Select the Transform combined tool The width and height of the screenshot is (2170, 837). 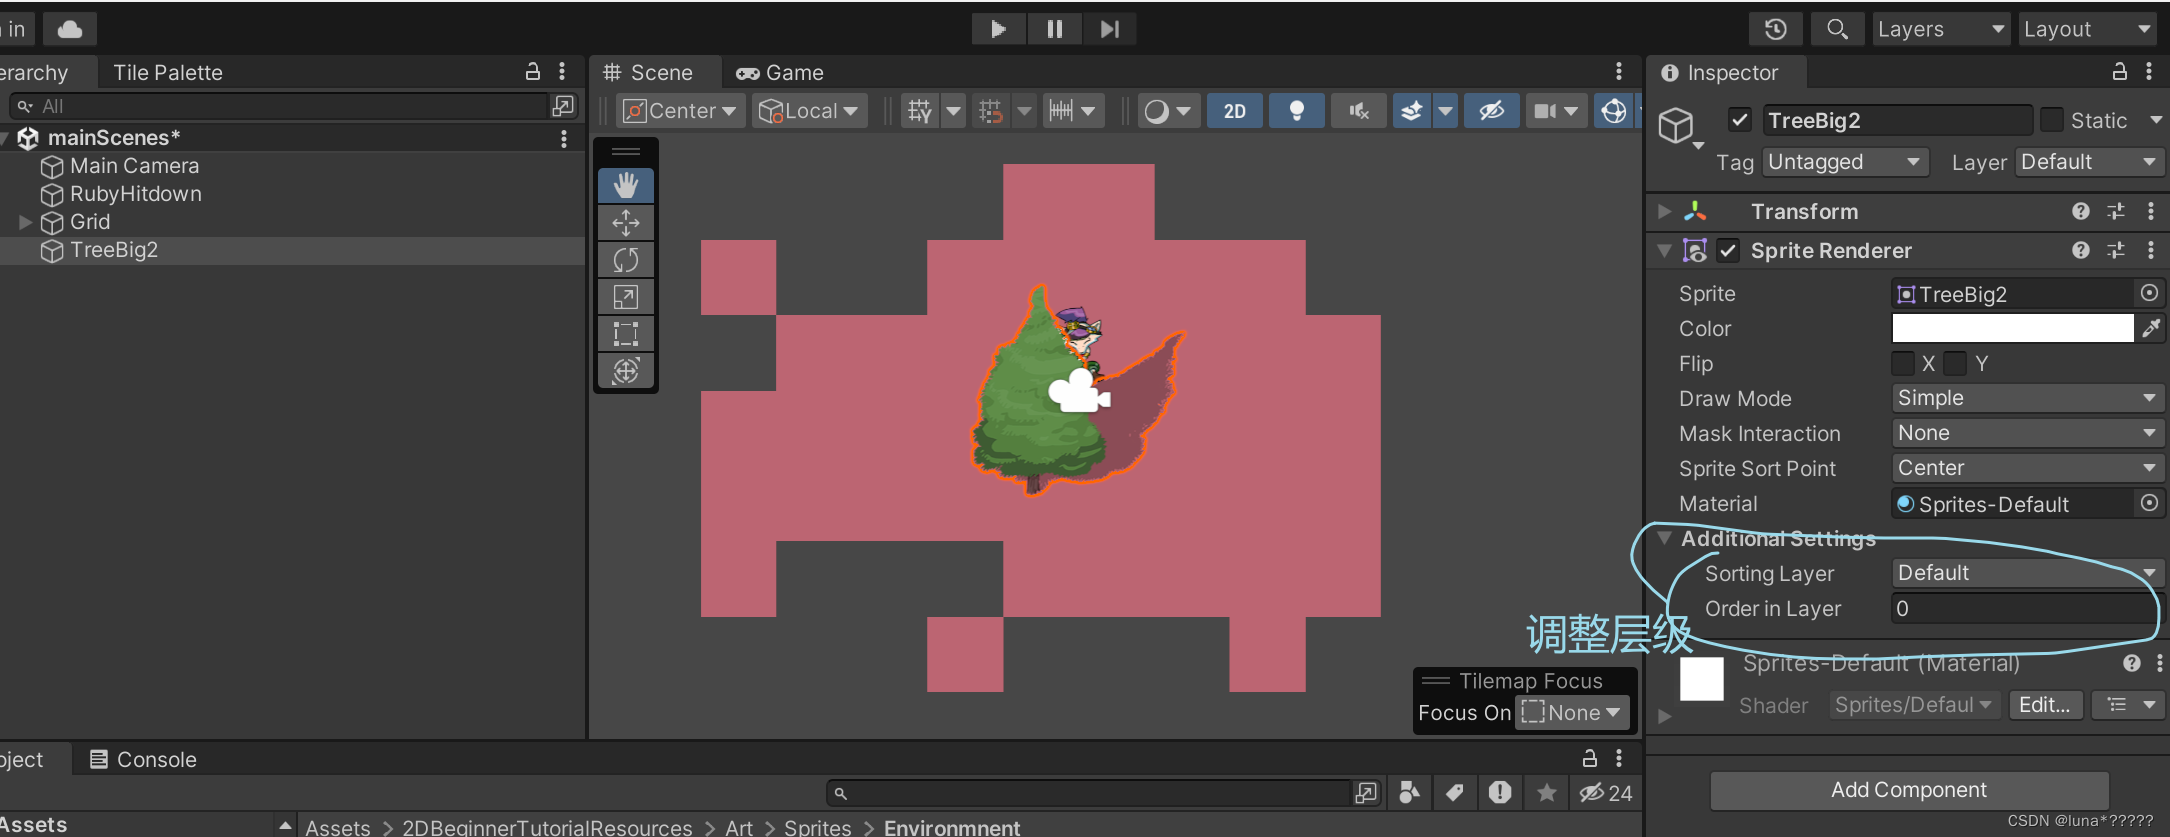(626, 371)
